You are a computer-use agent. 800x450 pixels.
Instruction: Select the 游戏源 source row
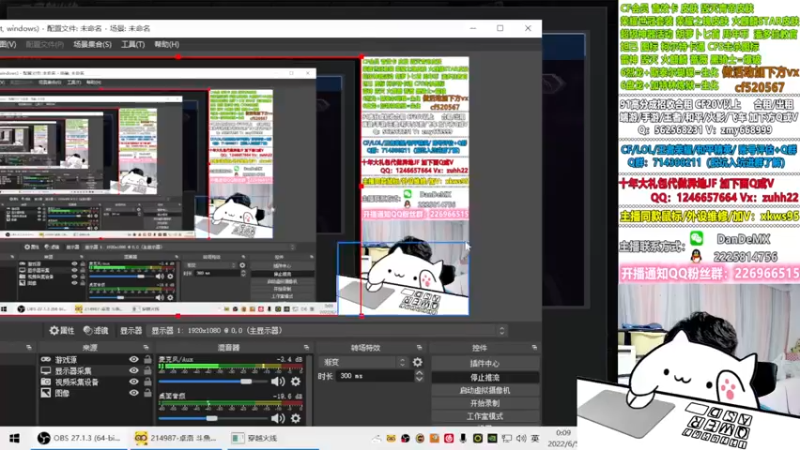(96, 360)
